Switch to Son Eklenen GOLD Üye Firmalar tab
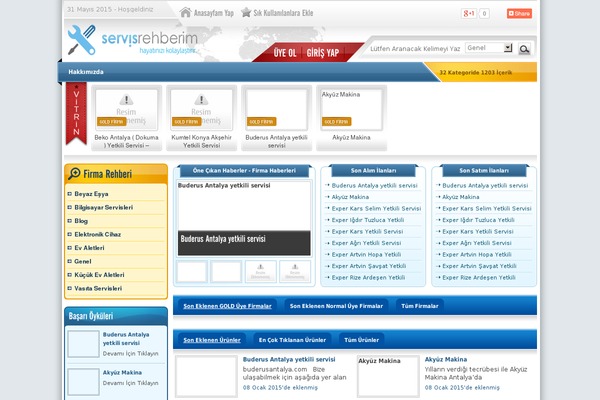 pos(227,306)
